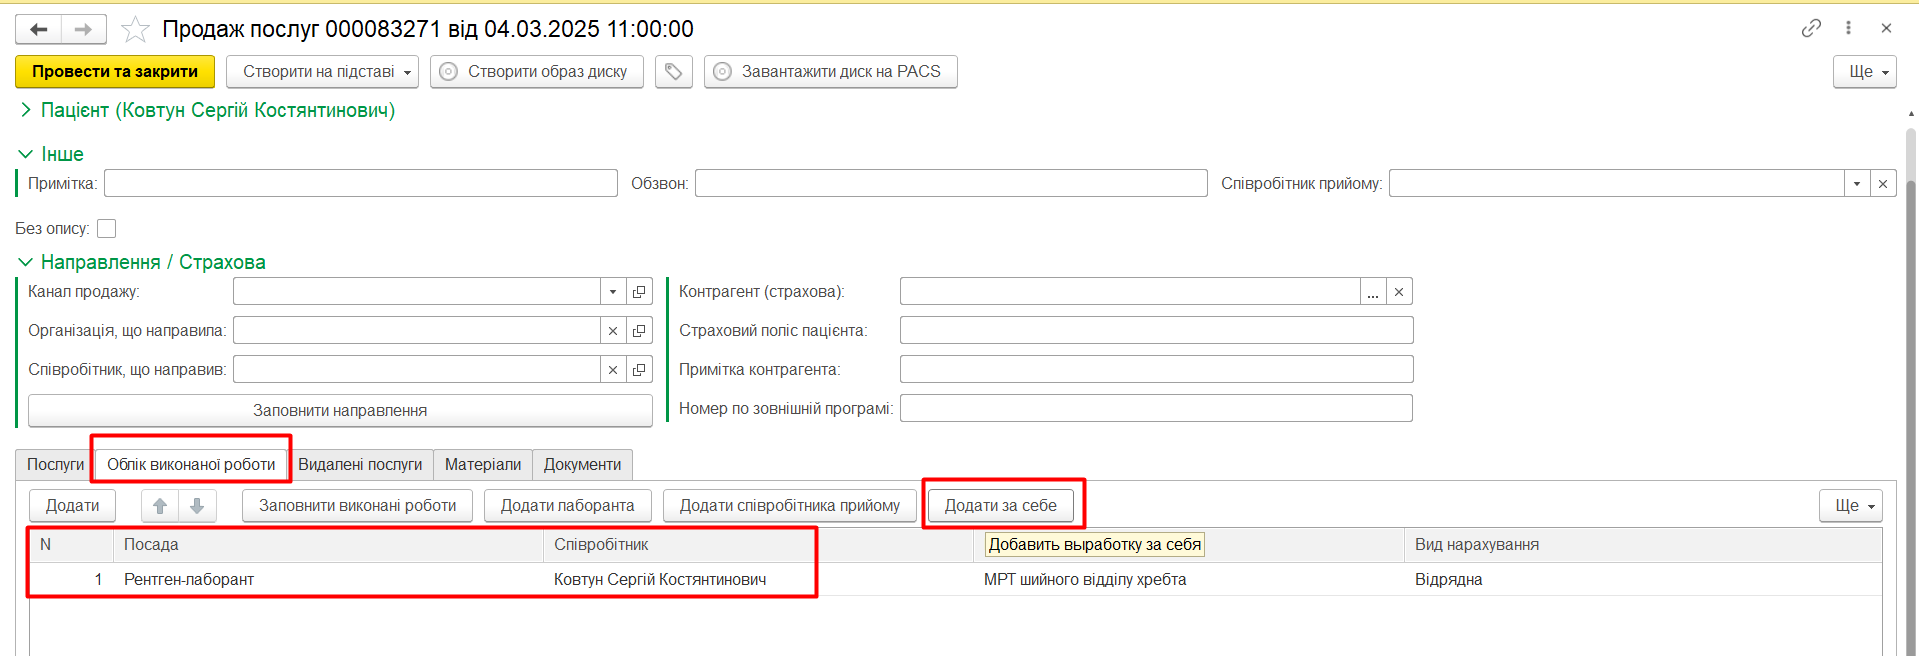Screen dimensions: 1919x656
Task: Switch to the Матеріали tab
Action: pos(482,465)
